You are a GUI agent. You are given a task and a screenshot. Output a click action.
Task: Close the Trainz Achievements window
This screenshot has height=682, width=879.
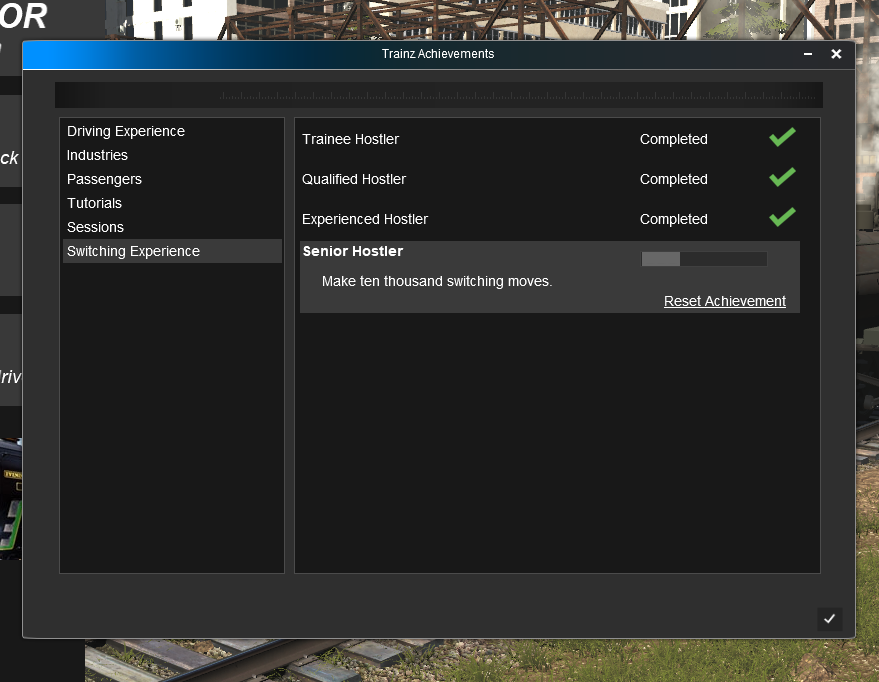[x=836, y=54]
